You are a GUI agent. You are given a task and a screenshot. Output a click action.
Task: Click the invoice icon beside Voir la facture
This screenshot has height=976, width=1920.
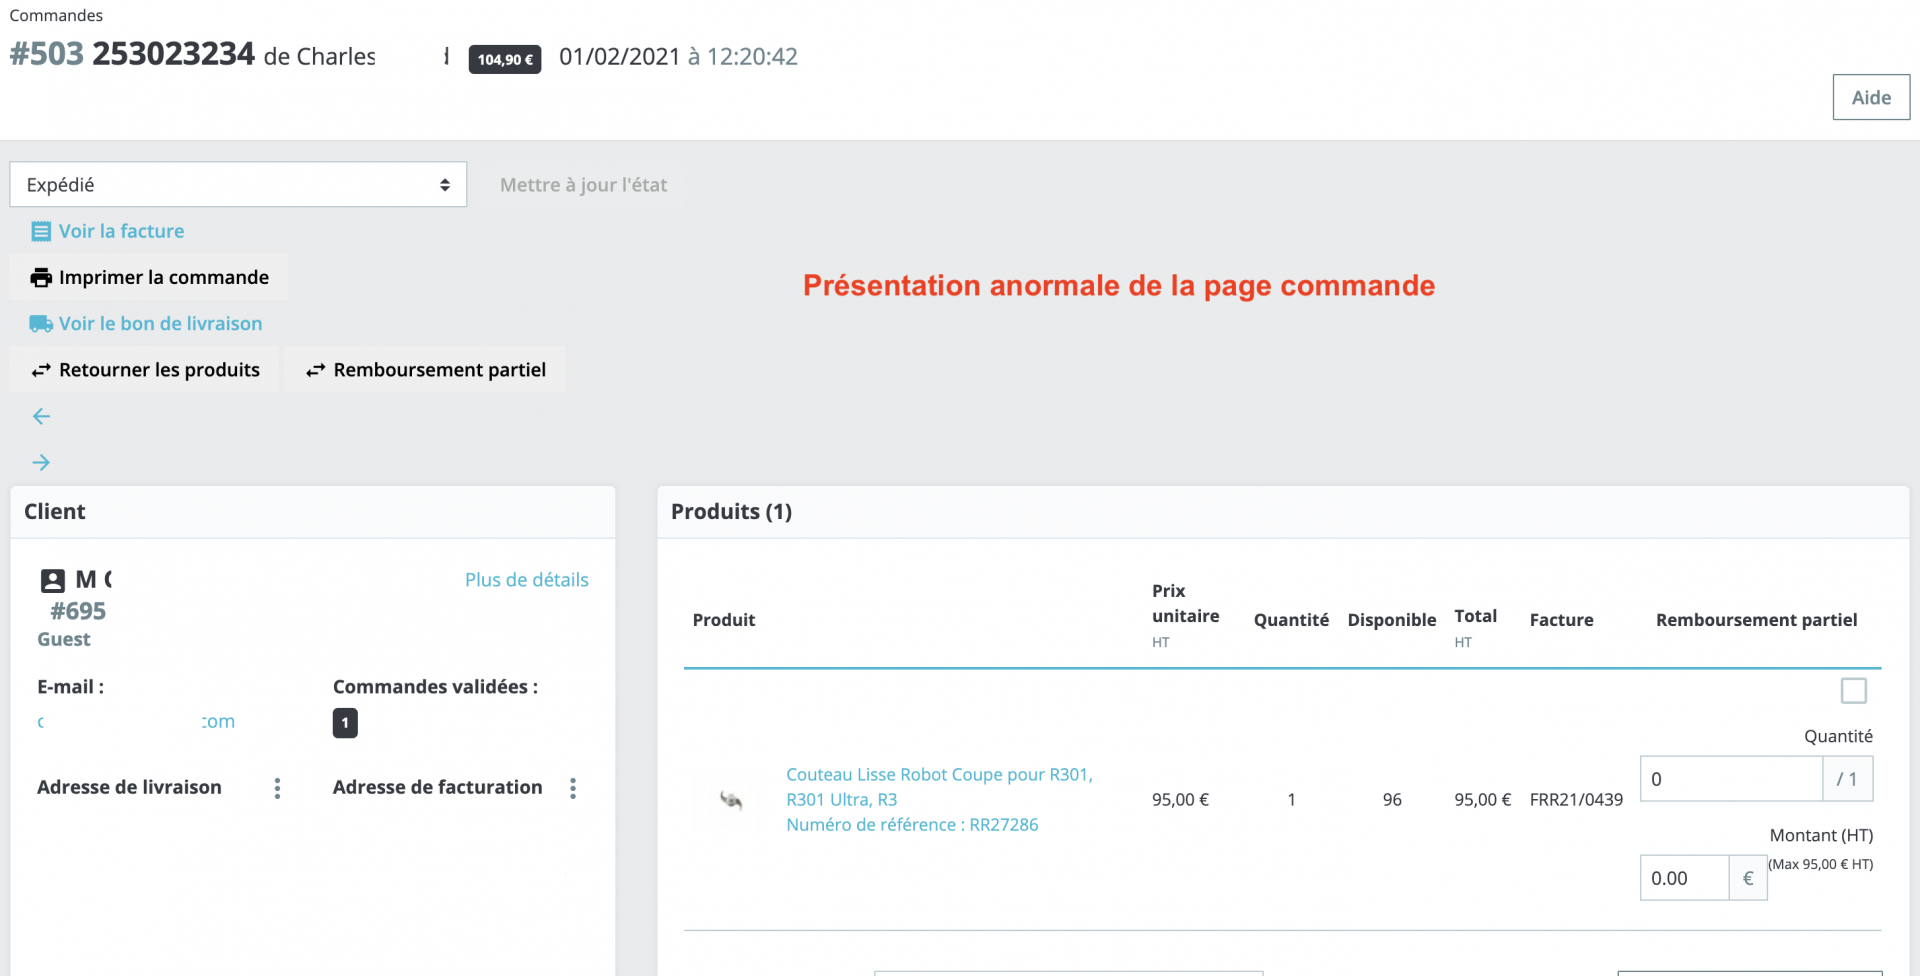click(41, 232)
